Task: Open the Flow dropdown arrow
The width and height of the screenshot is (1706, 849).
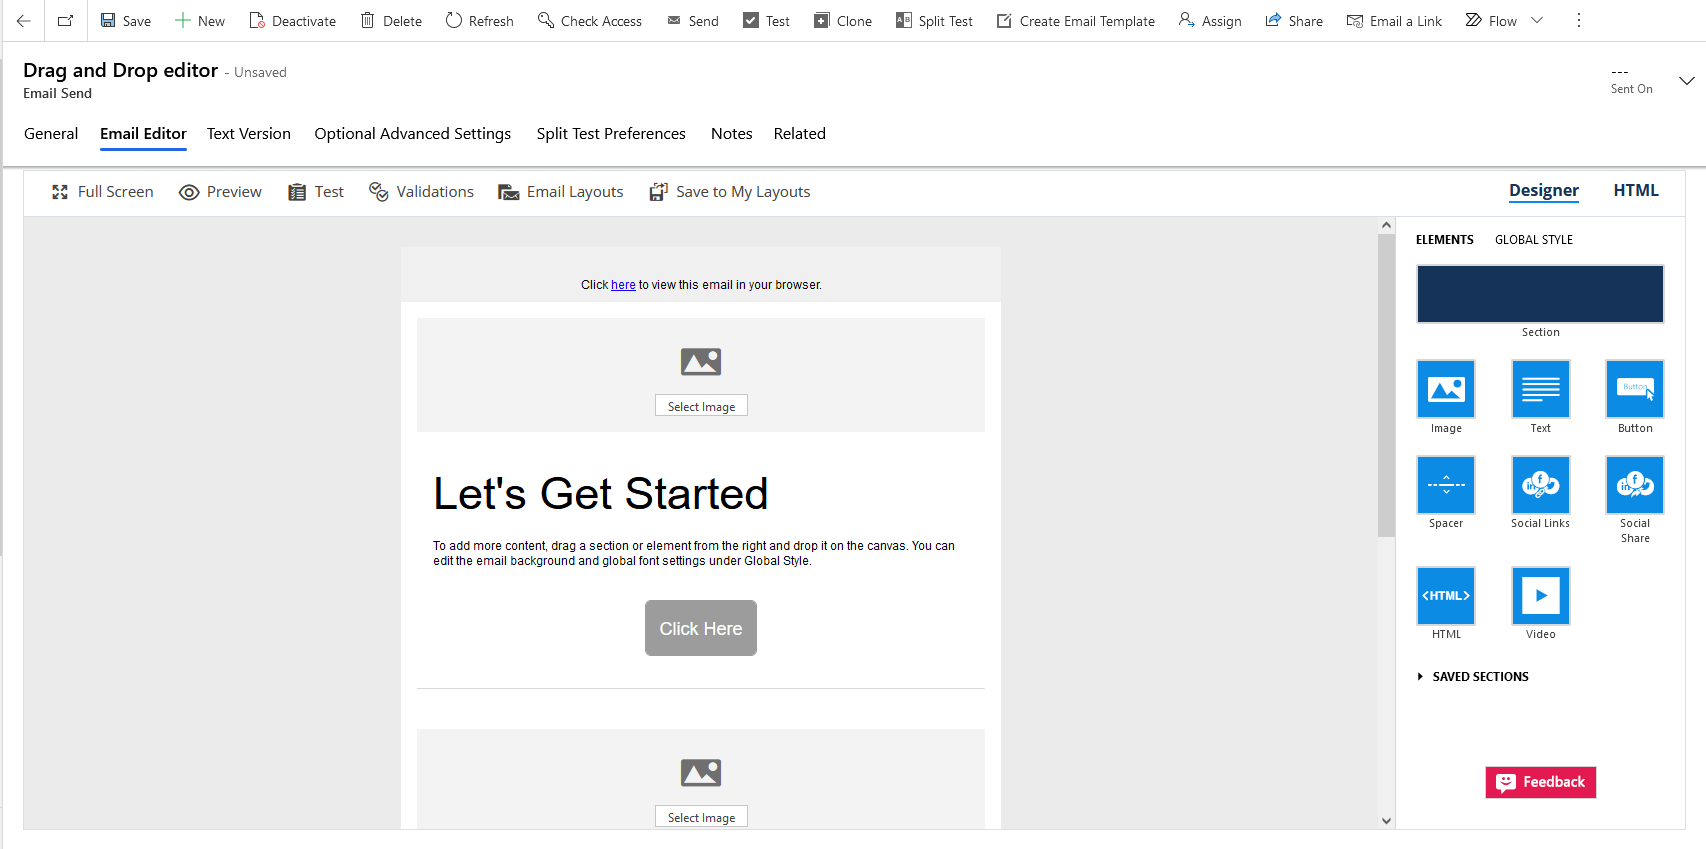Action: point(1537,21)
